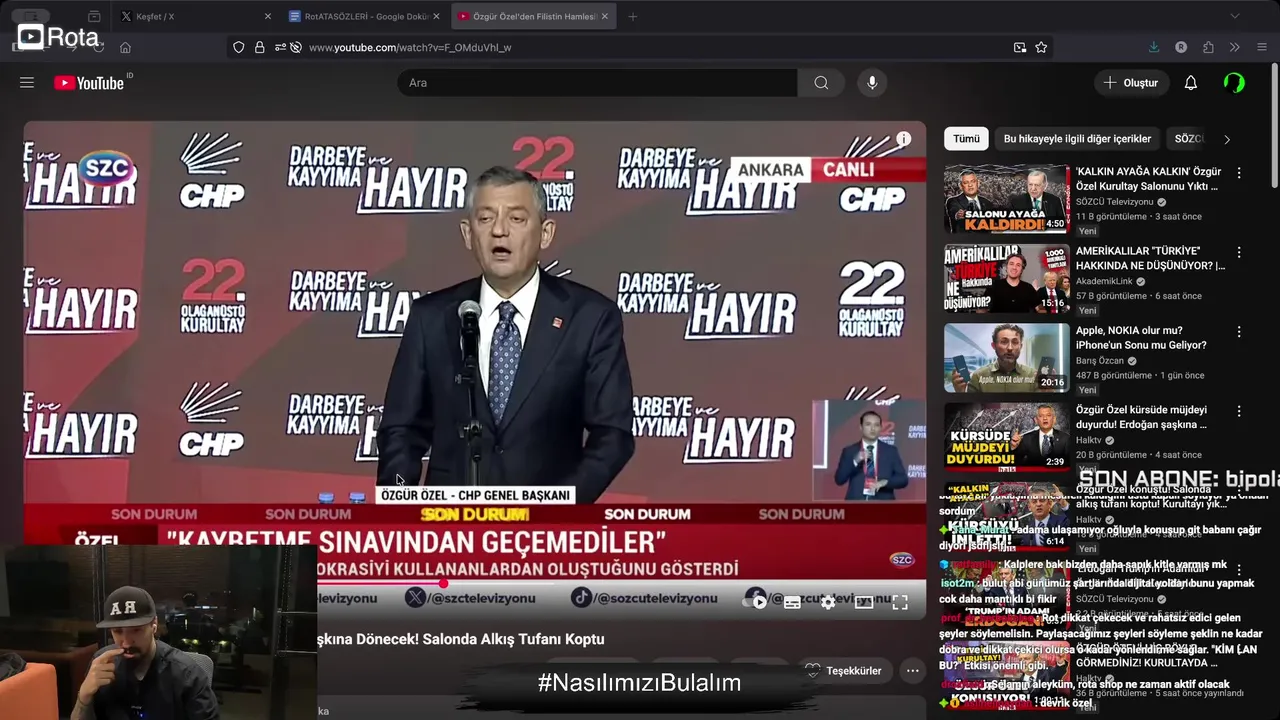Click the YouTube search field 'Ara'
Image resolution: width=1280 pixels, height=720 pixels.
598,83
